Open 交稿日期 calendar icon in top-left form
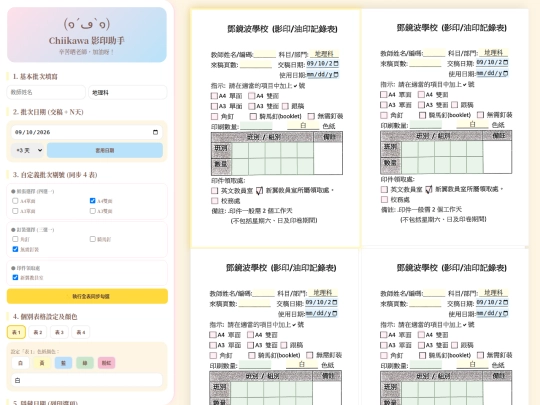 tap(336, 64)
